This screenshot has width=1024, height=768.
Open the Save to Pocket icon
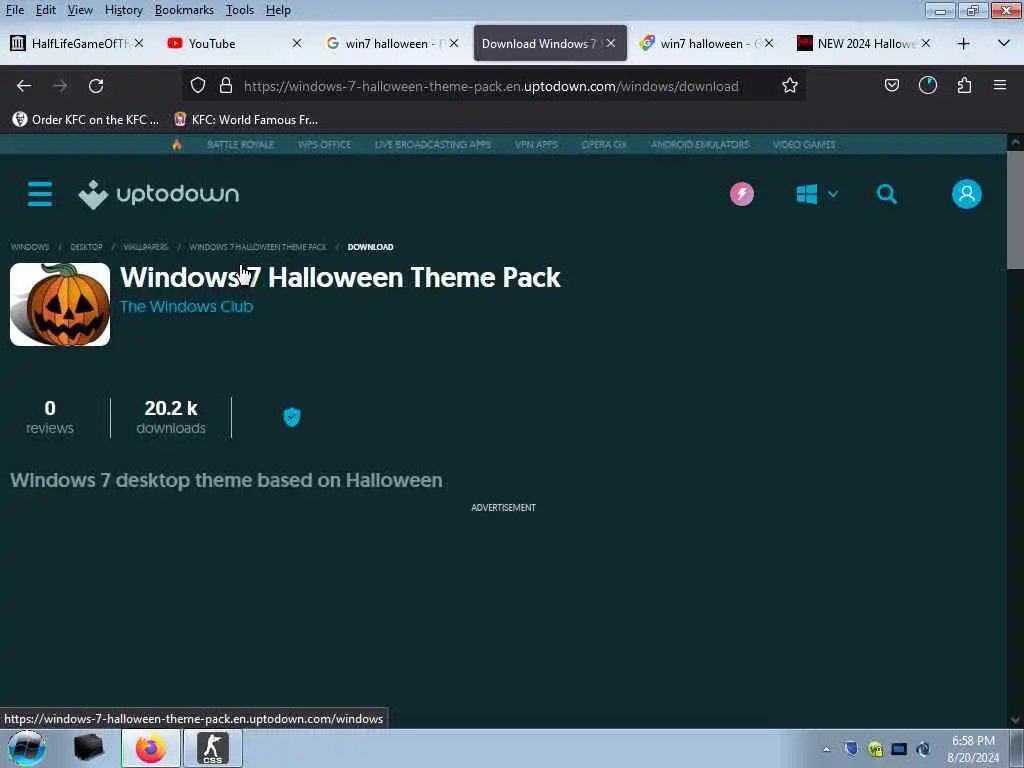click(891, 86)
